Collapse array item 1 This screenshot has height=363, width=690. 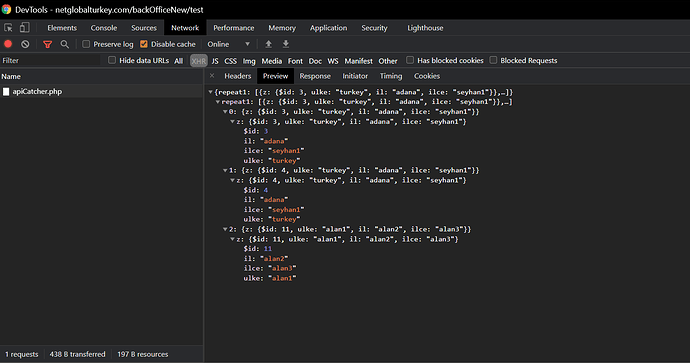coord(225,170)
